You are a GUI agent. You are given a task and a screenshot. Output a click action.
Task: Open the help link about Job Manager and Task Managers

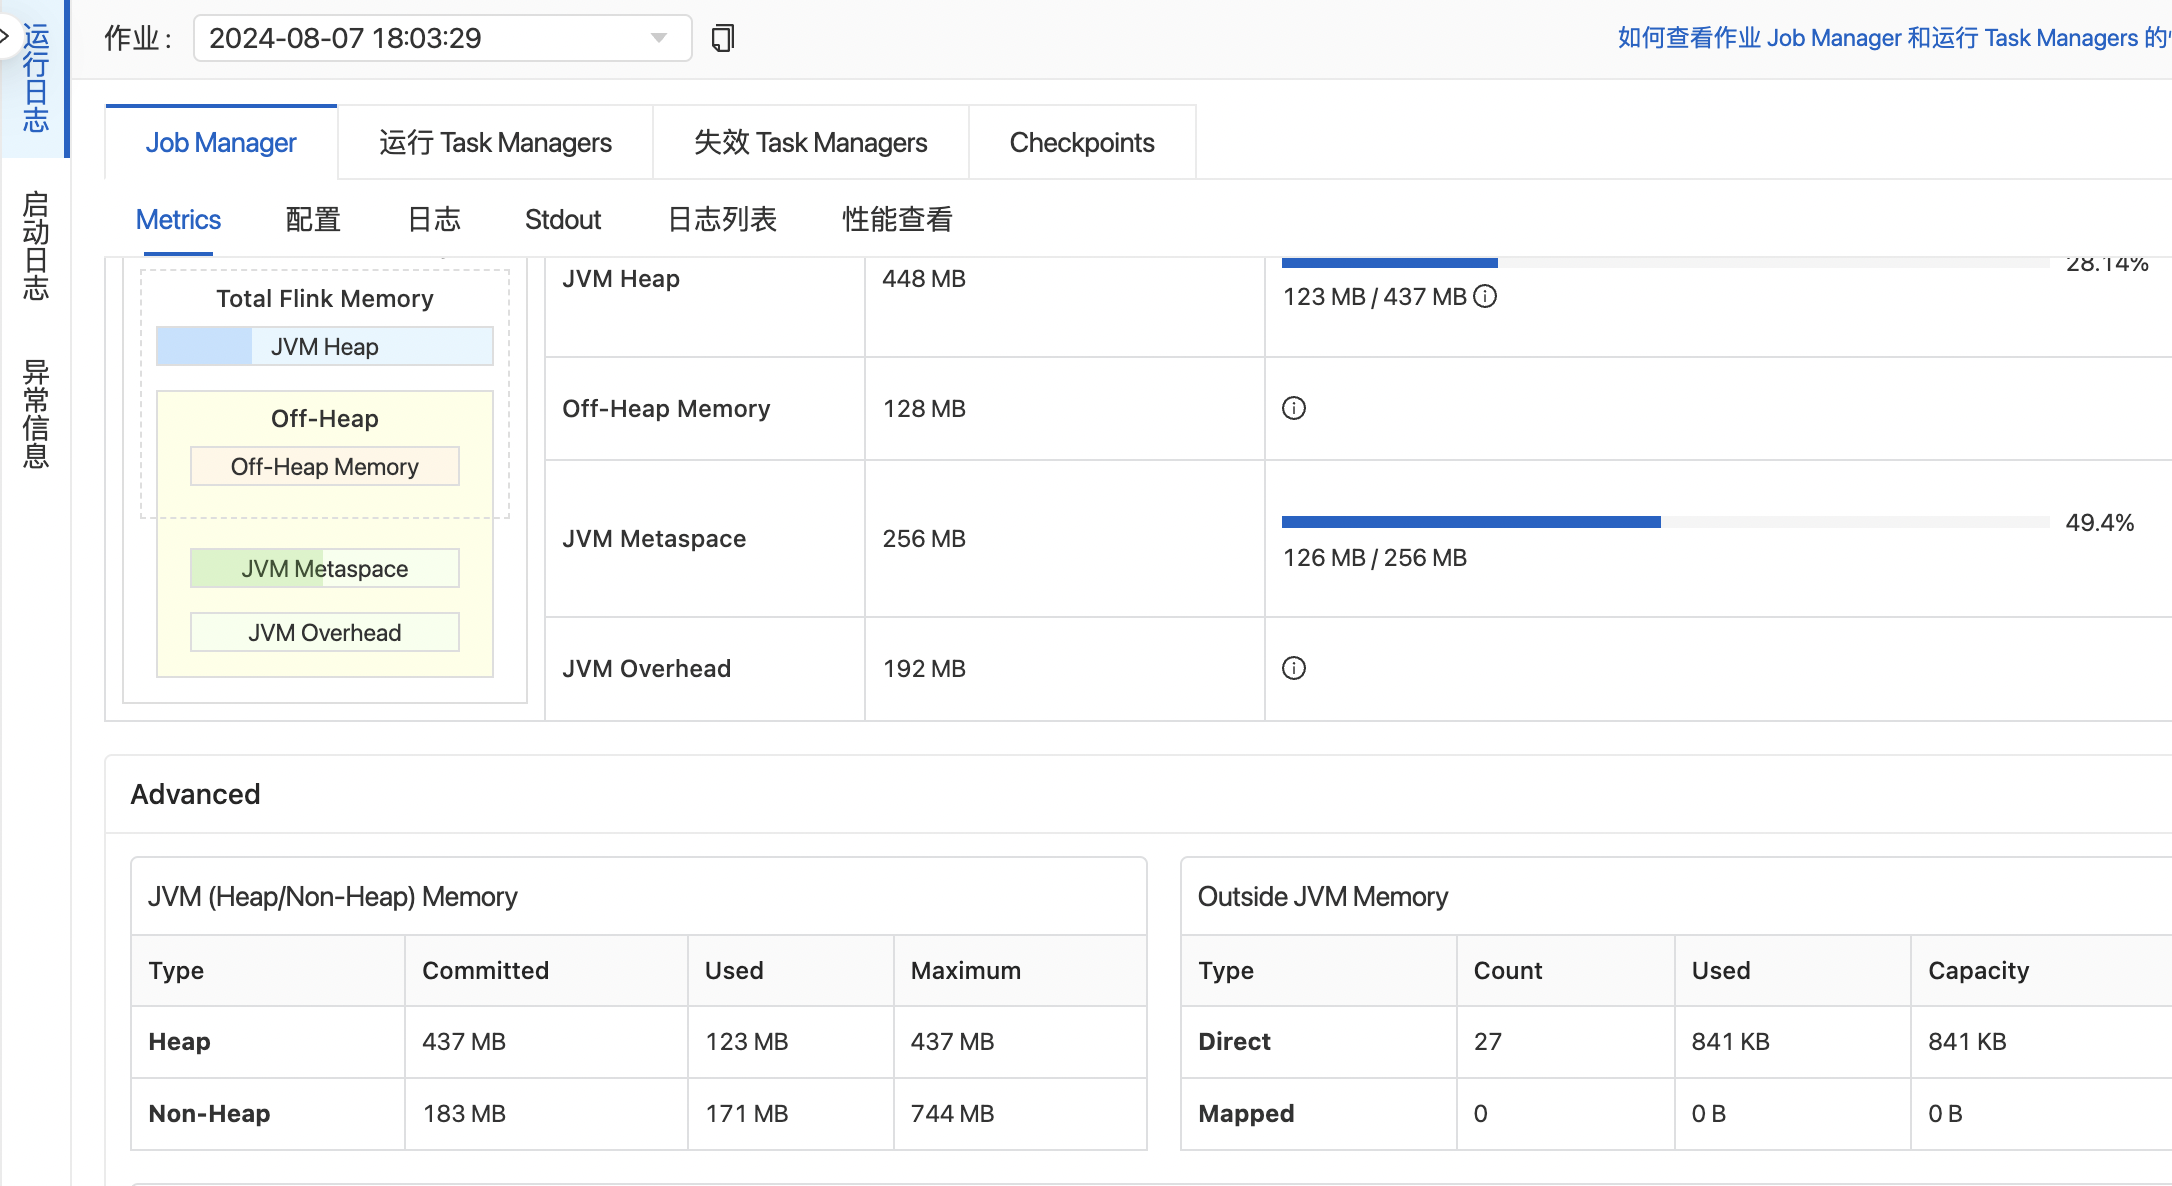click(x=1894, y=38)
